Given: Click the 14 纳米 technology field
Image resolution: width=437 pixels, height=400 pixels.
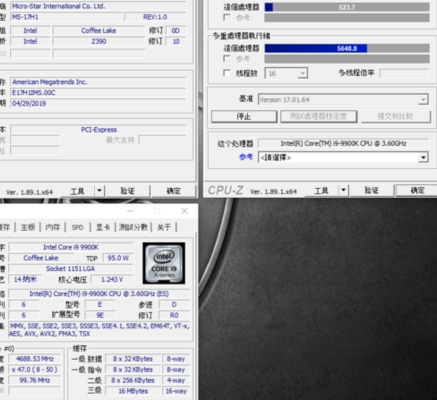Looking at the screenshot, I should 25,279.
